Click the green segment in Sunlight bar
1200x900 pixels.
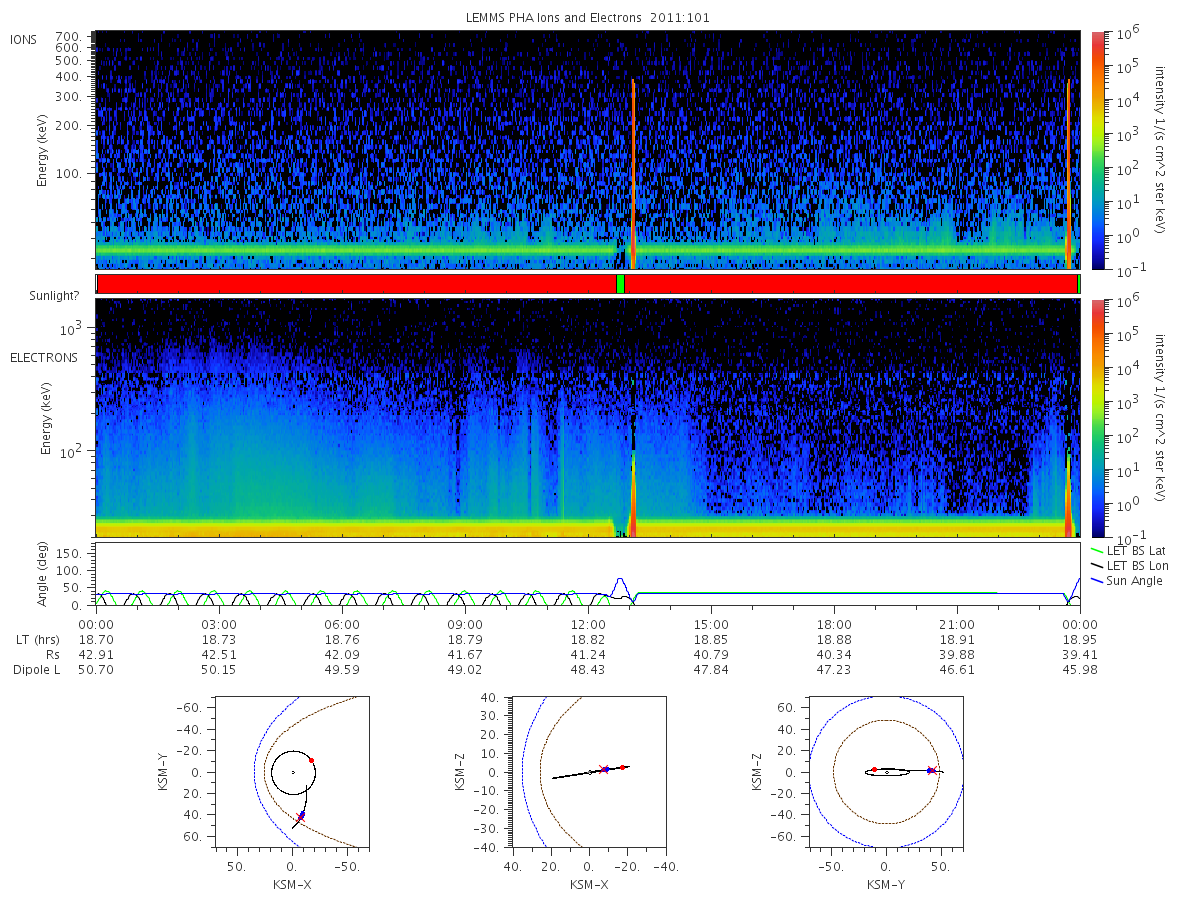tap(620, 284)
